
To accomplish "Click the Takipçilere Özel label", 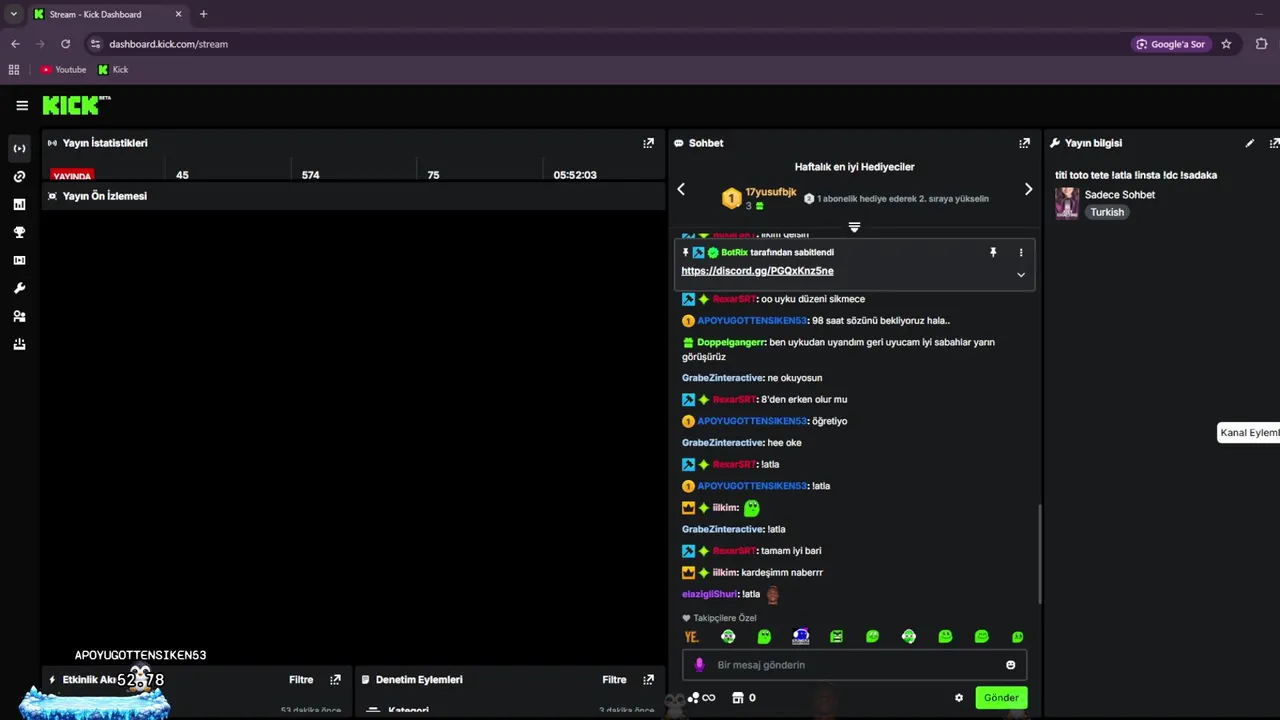I will coord(725,618).
